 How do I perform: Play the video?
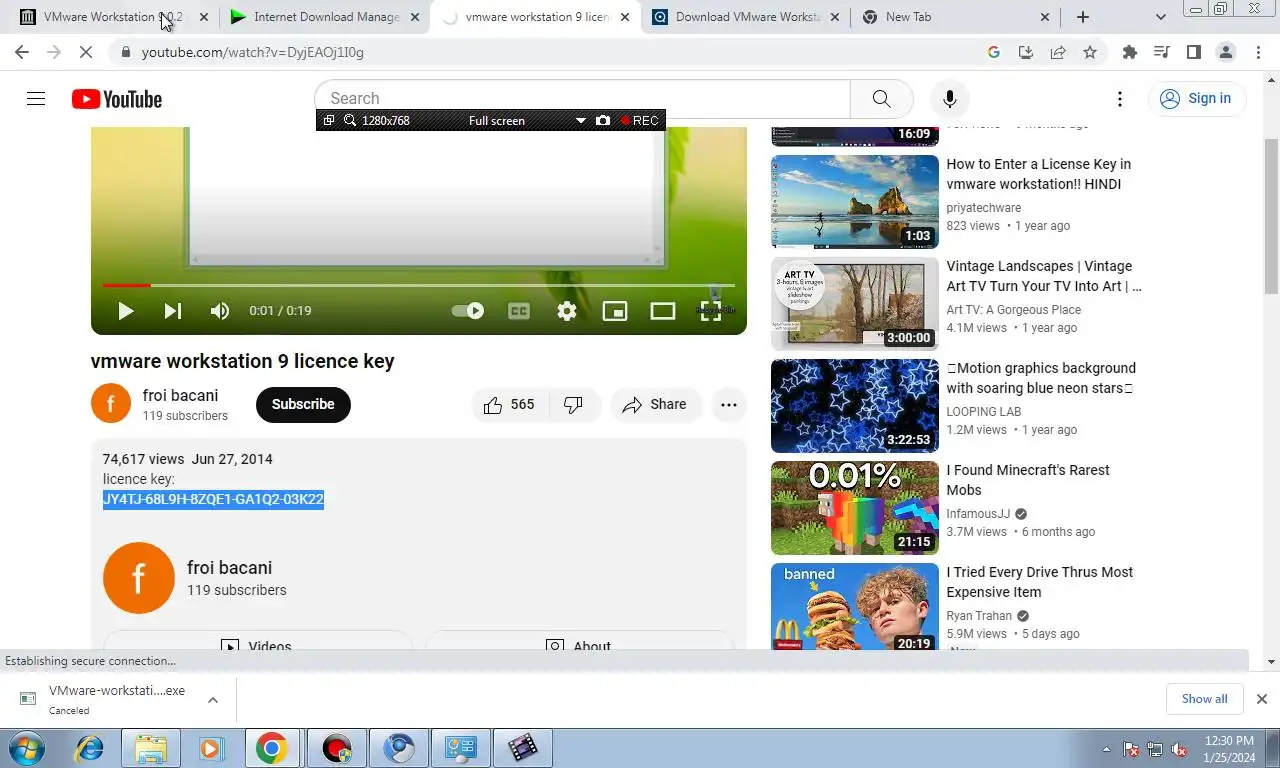126,311
